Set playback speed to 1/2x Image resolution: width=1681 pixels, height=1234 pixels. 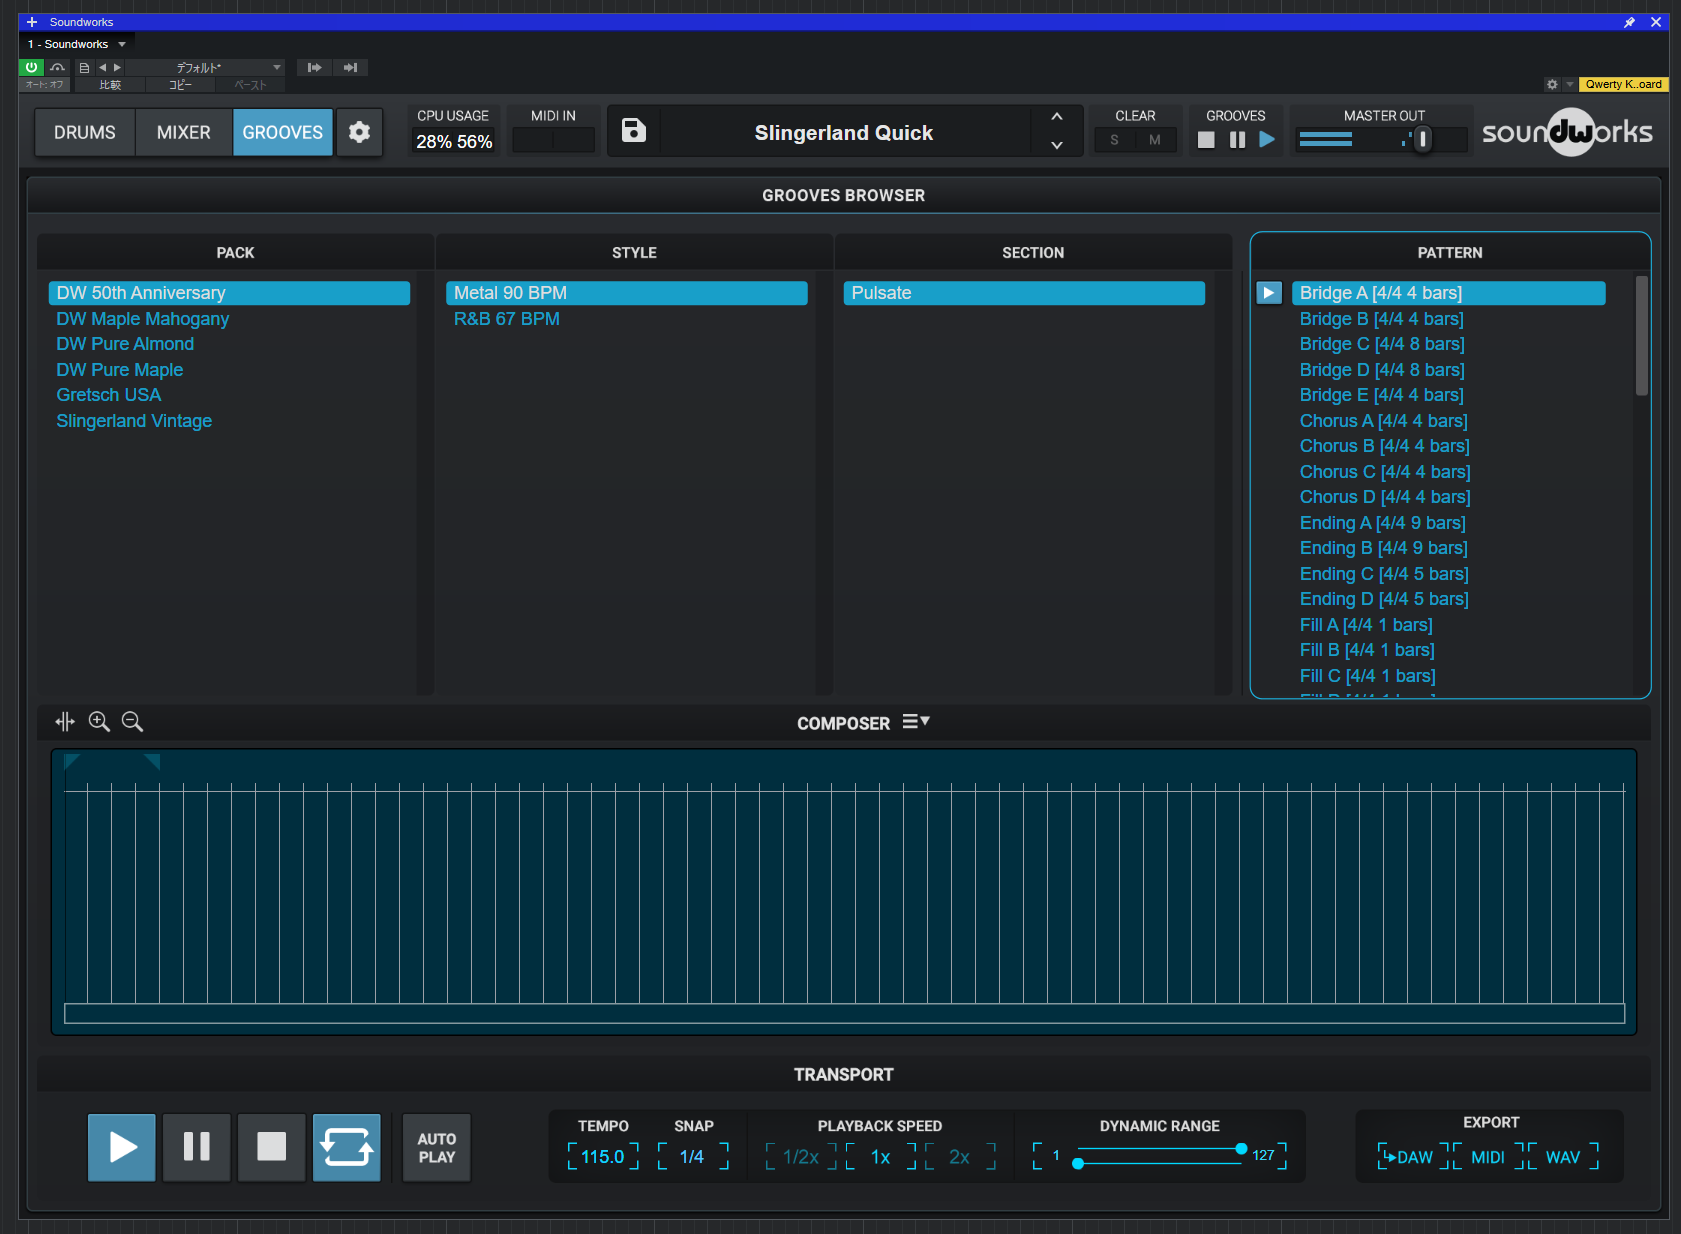(x=801, y=1157)
